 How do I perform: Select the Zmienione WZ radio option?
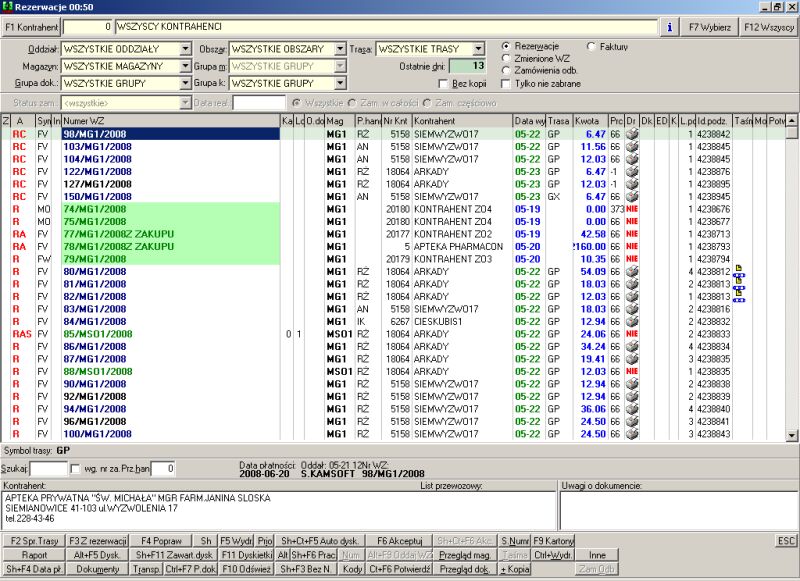click(x=506, y=59)
